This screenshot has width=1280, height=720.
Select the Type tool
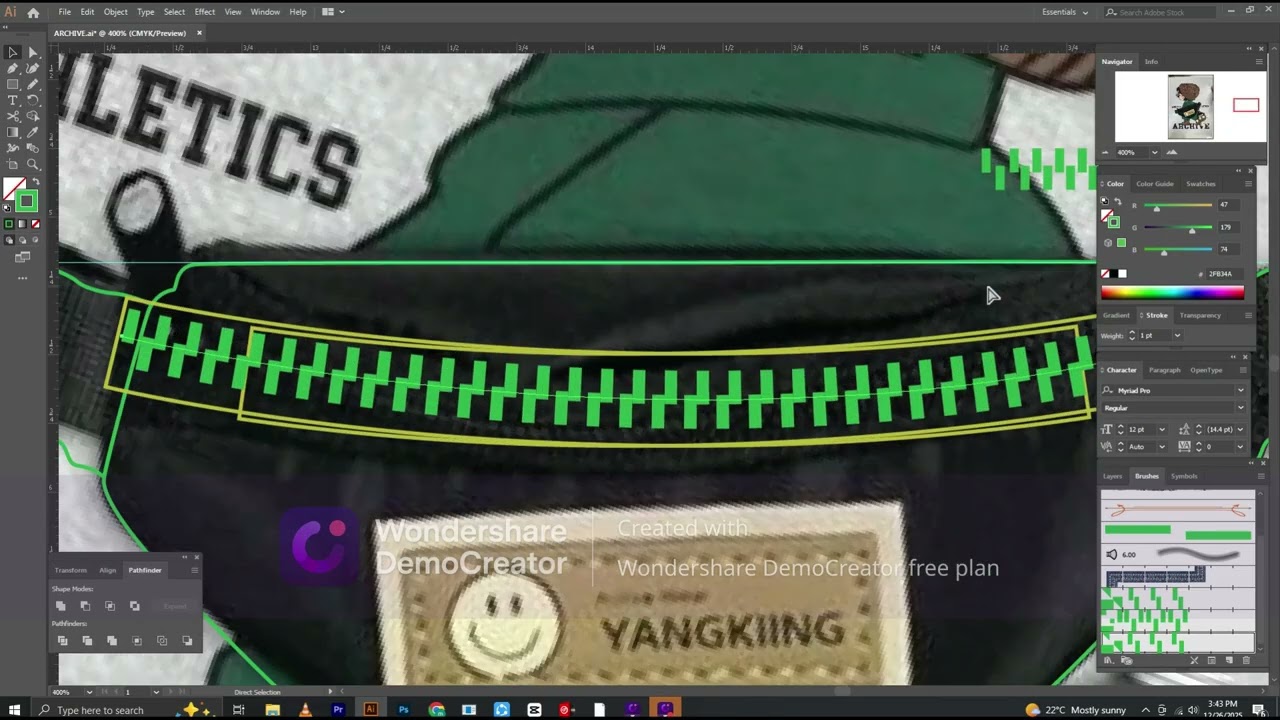pos(12,100)
